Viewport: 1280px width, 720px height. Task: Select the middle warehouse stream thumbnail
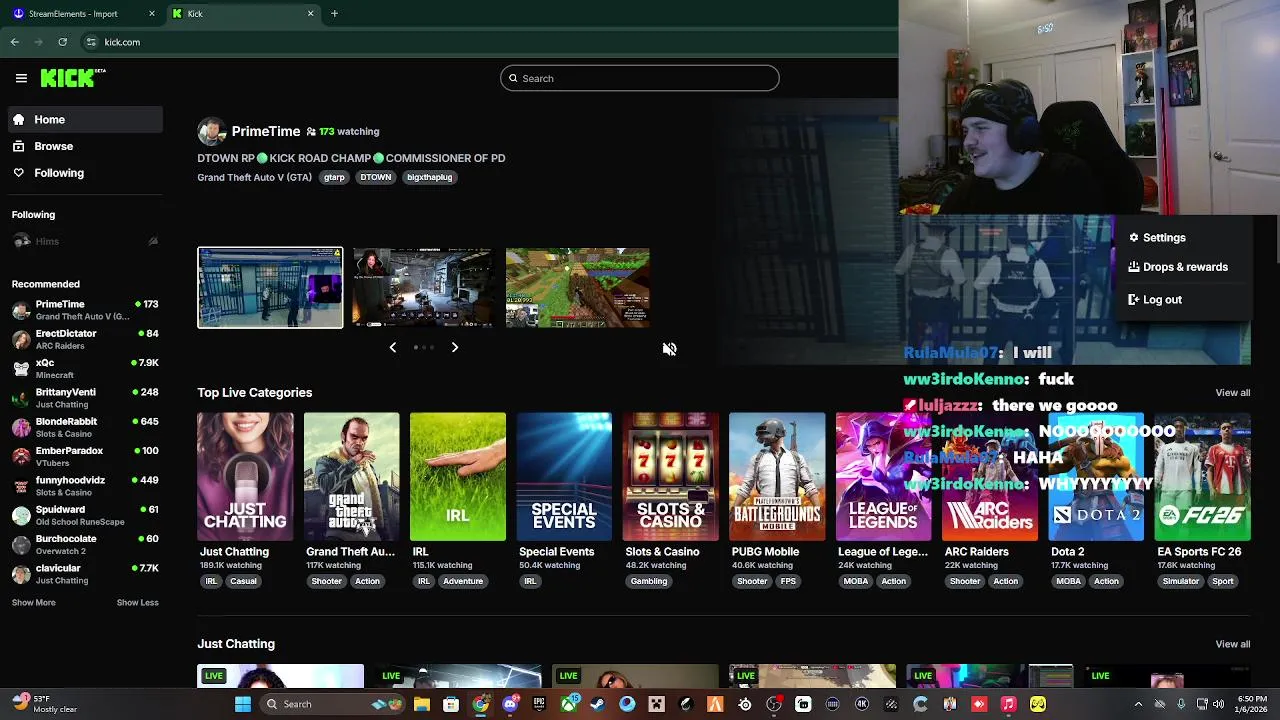pos(422,288)
